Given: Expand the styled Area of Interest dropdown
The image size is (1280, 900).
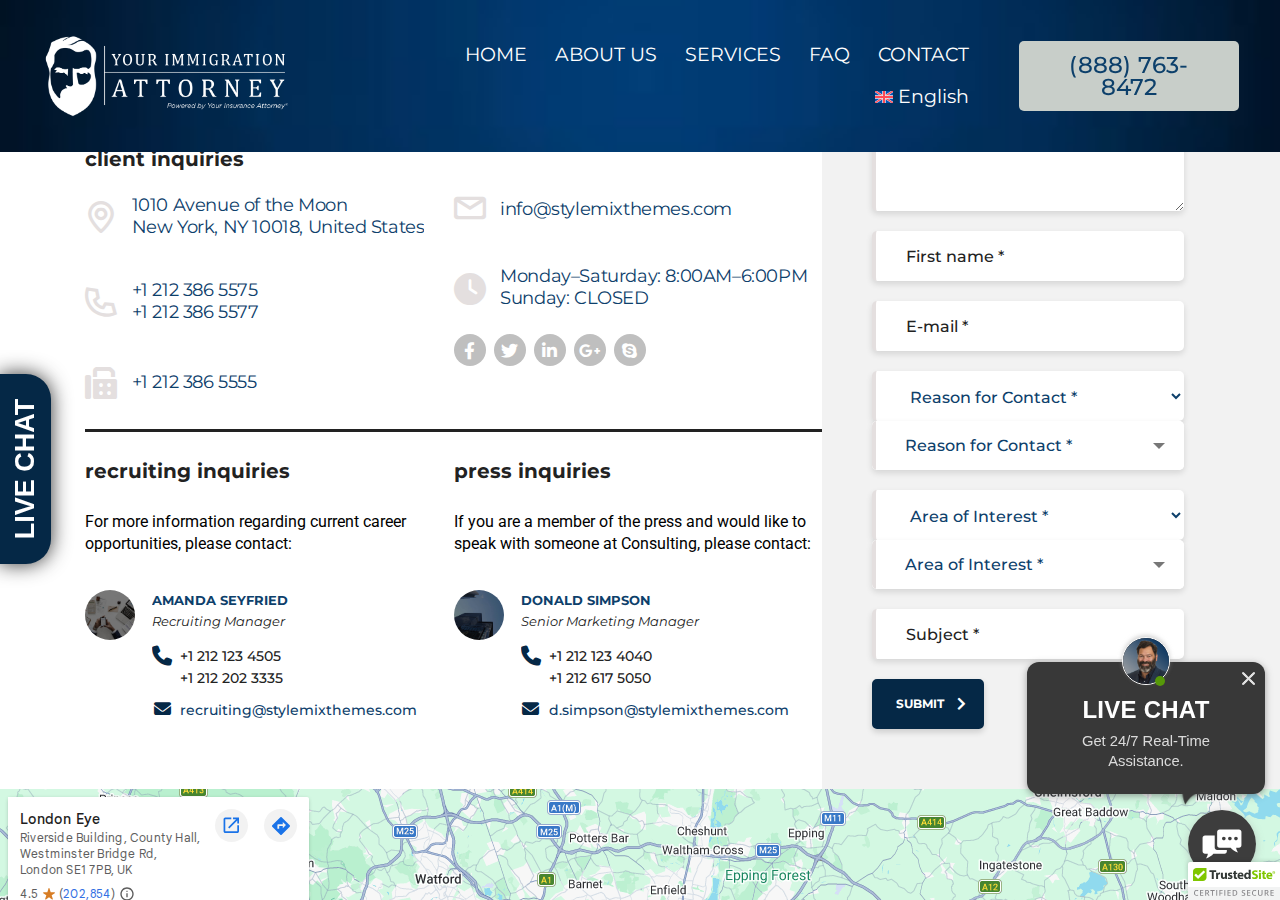Looking at the screenshot, I should (x=1029, y=564).
